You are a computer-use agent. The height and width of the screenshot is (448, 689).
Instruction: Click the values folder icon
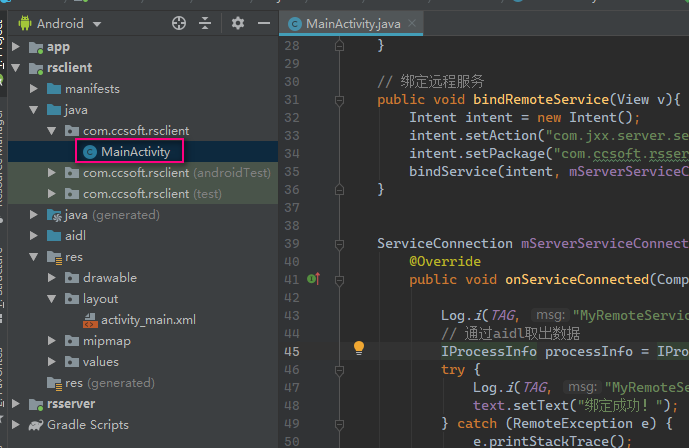(x=72, y=362)
